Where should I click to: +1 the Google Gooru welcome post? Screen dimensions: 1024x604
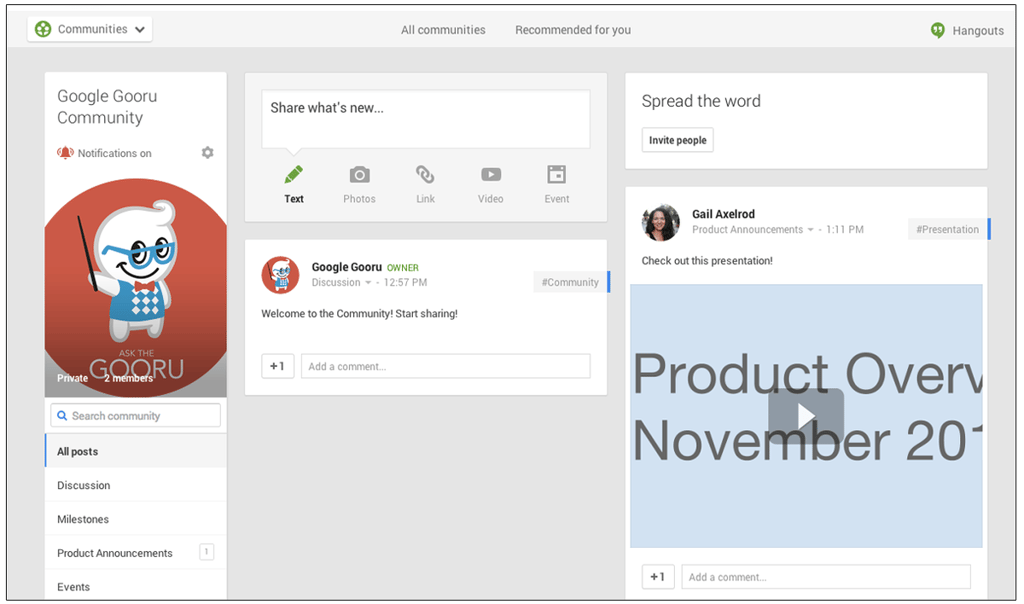click(x=278, y=366)
